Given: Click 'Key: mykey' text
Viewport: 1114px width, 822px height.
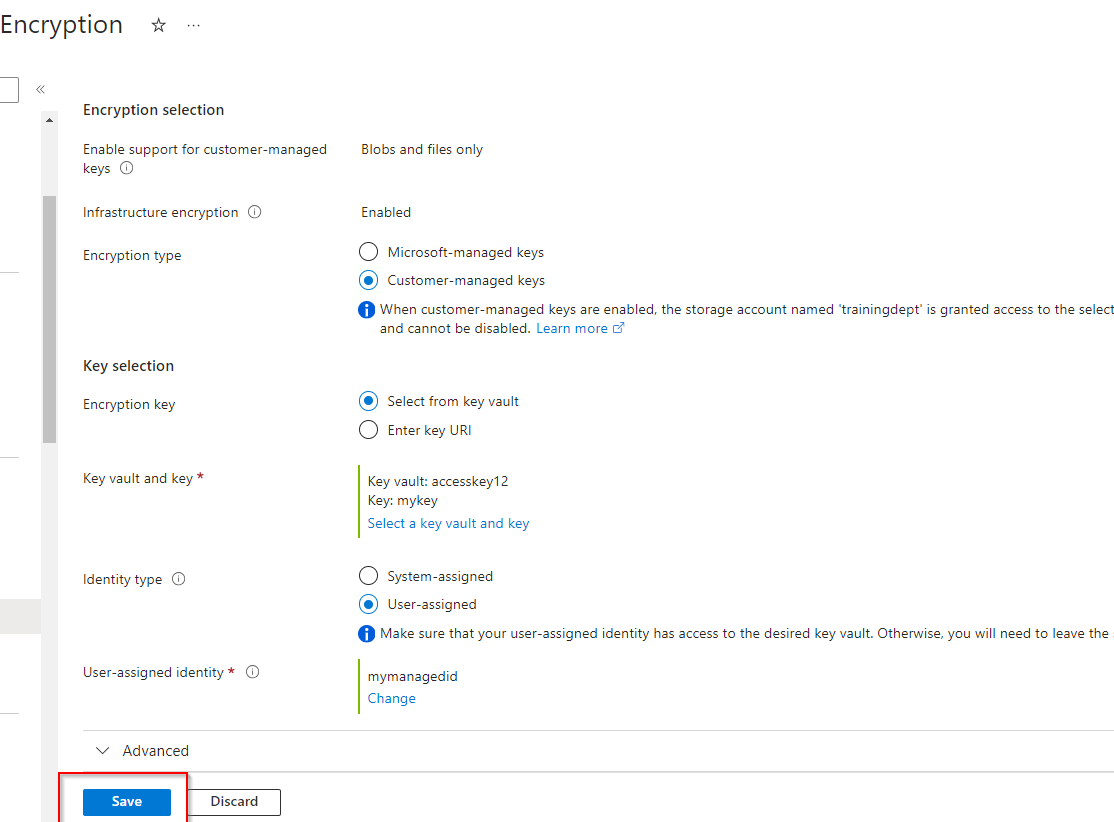Looking at the screenshot, I should click(x=403, y=501).
